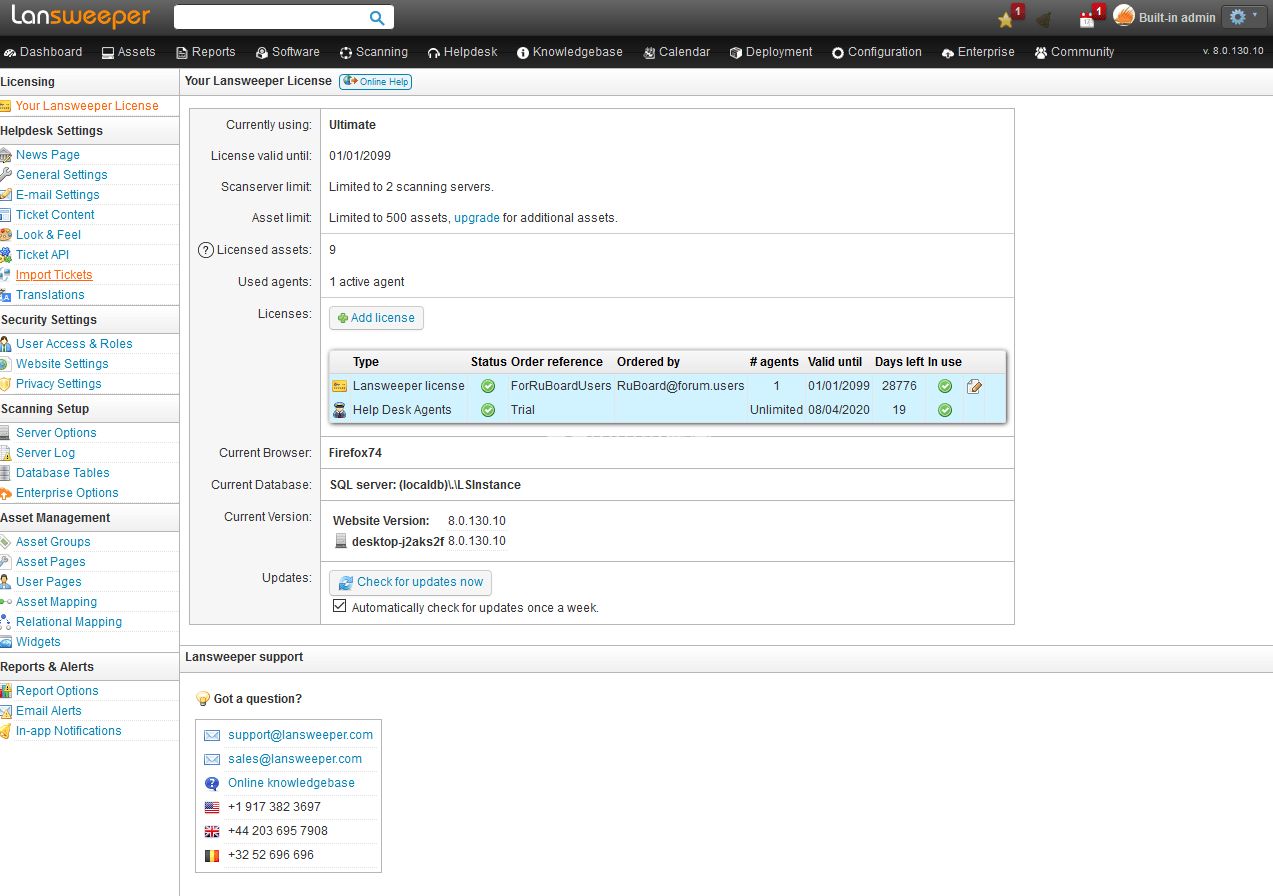Click the broom cleanup icon in header
This screenshot has height=896, width=1273.
tap(1044, 19)
